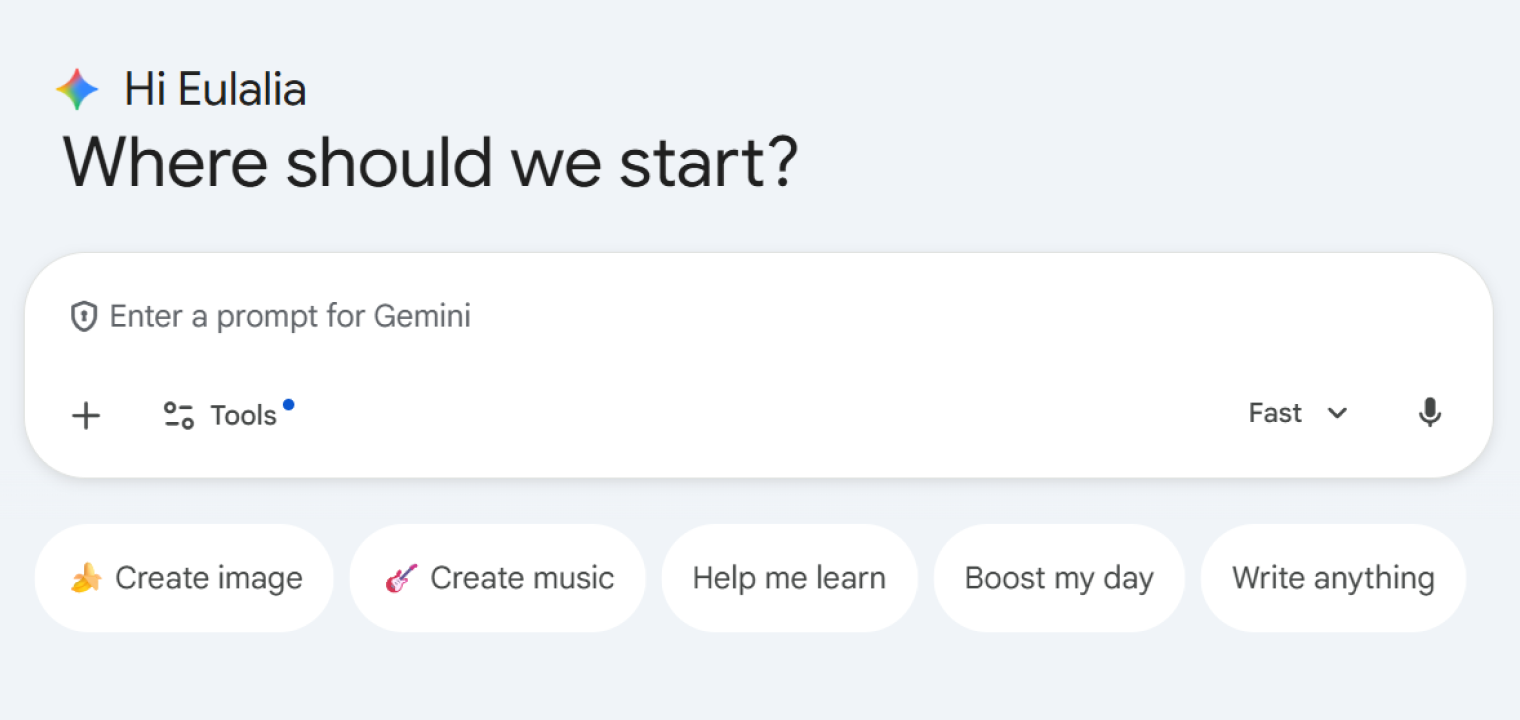The height and width of the screenshot is (720, 1520).
Task: Choose the Boost my day chip
Action: (x=1059, y=577)
